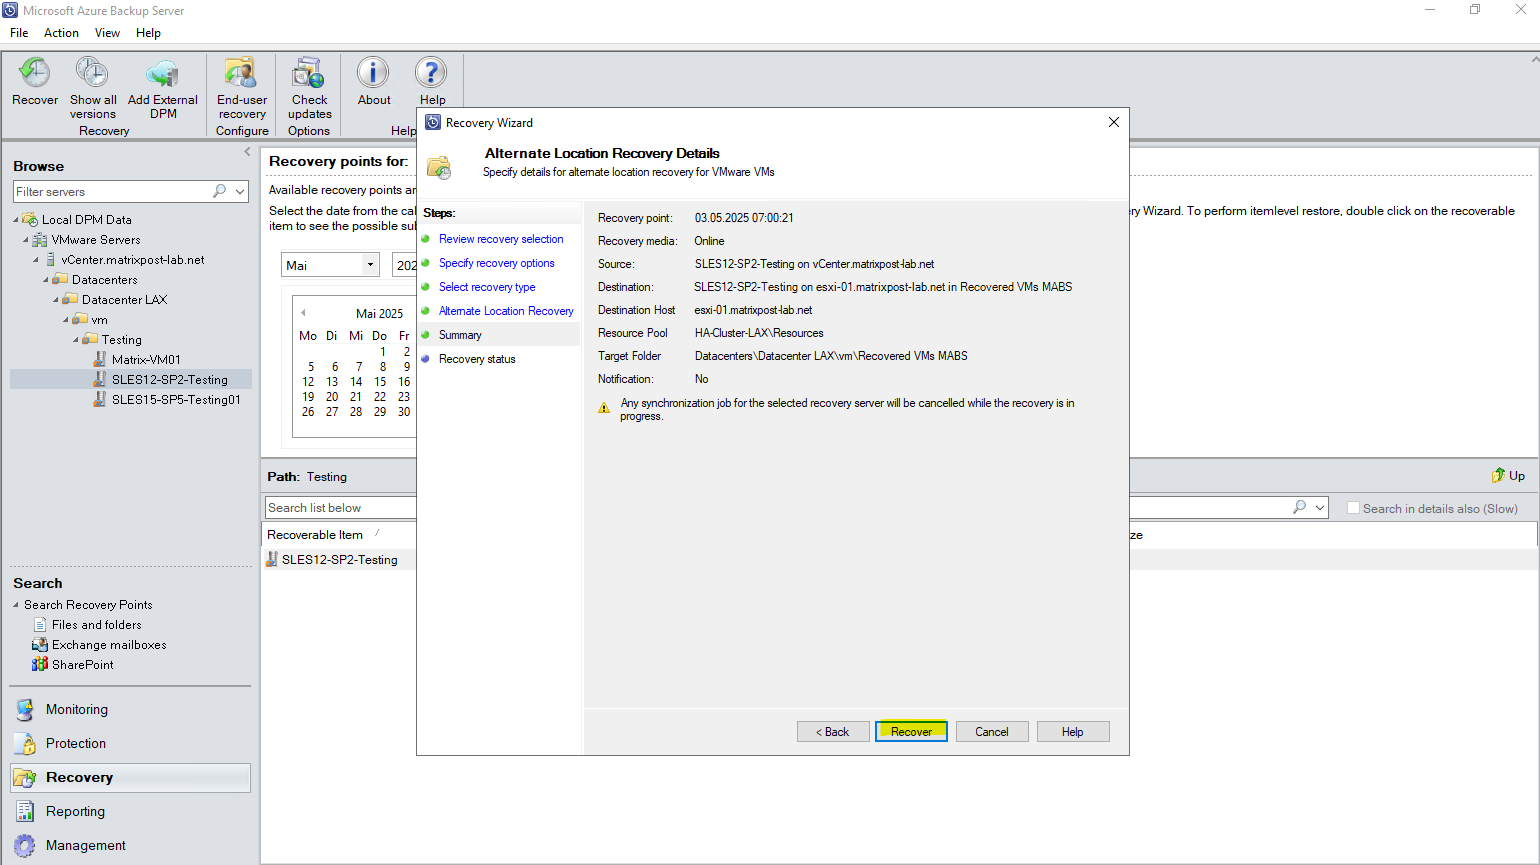Select Exchange mailboxes search

click(x=108, y=645)
